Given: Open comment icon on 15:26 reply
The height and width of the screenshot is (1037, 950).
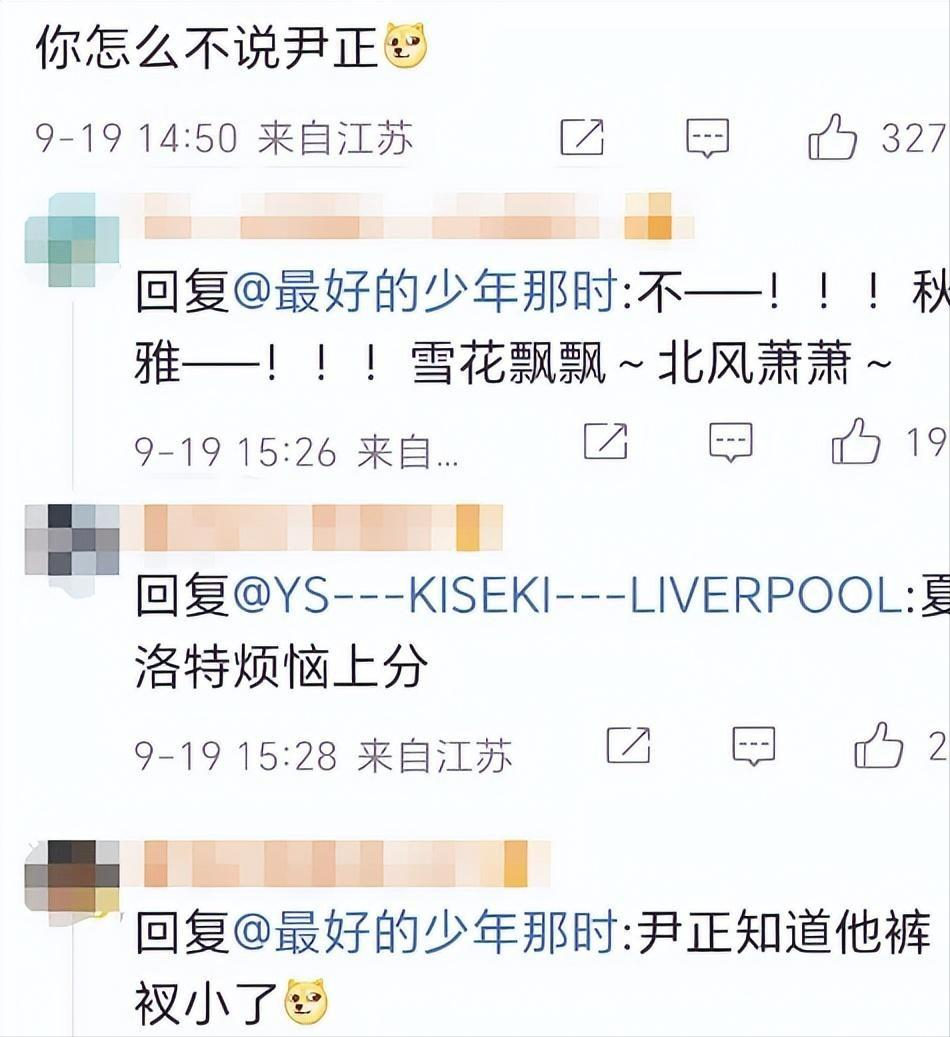Looking at the screenshot, I should click(730, 442).
